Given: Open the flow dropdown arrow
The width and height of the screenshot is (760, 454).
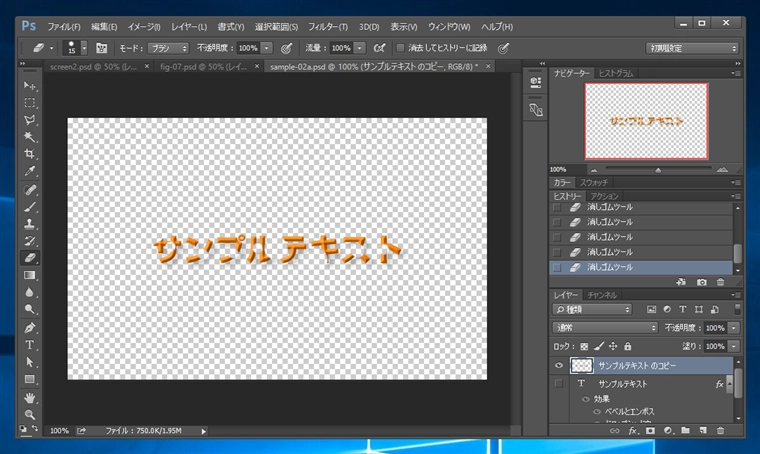Looking at the screenshot, I should point(360,48).
